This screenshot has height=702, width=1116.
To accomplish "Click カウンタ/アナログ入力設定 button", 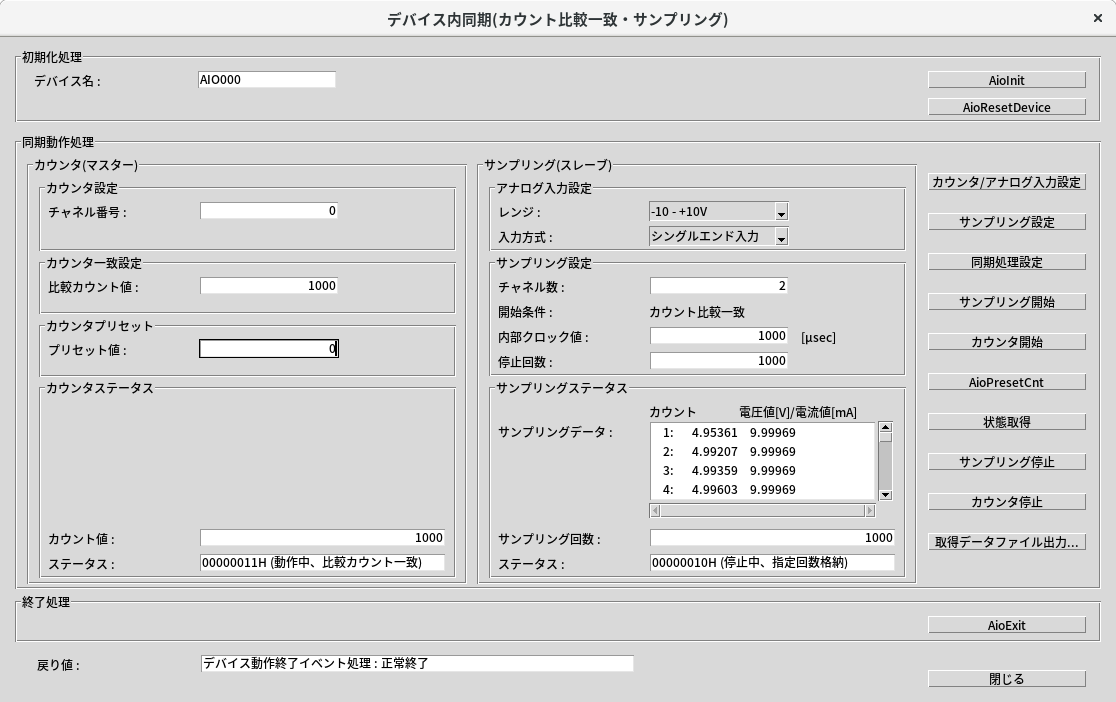I will [x=1006, y=182].
